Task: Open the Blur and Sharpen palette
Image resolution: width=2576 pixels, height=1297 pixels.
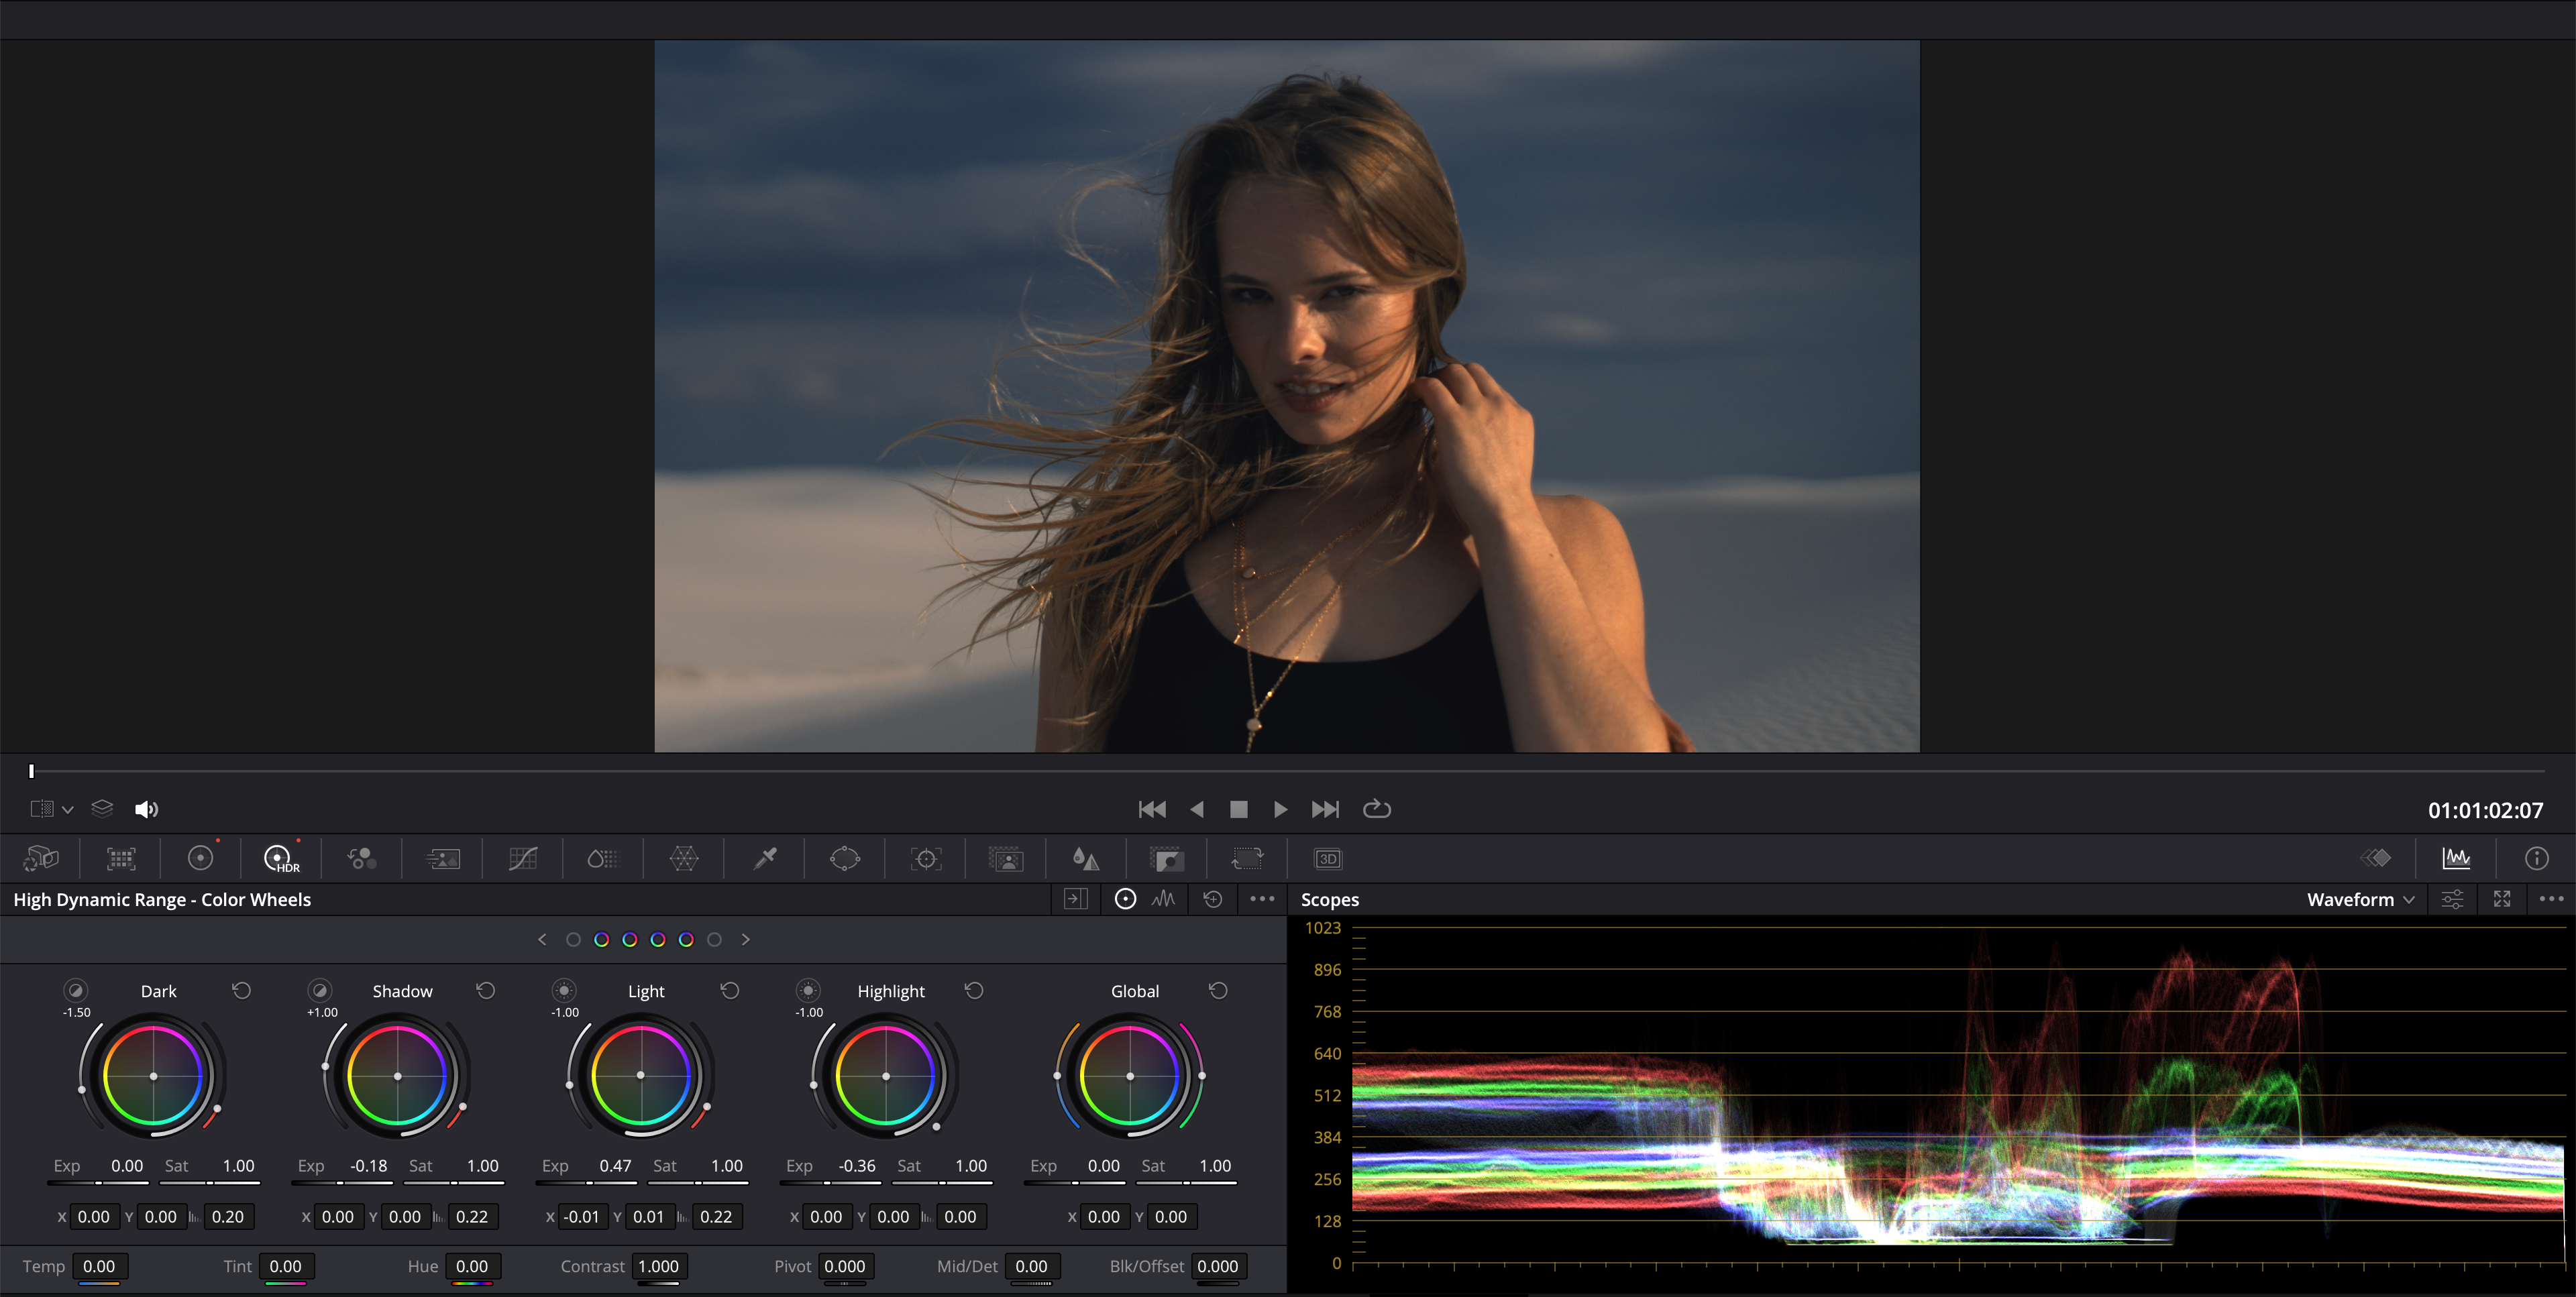Action: (x=1086, y=858)
